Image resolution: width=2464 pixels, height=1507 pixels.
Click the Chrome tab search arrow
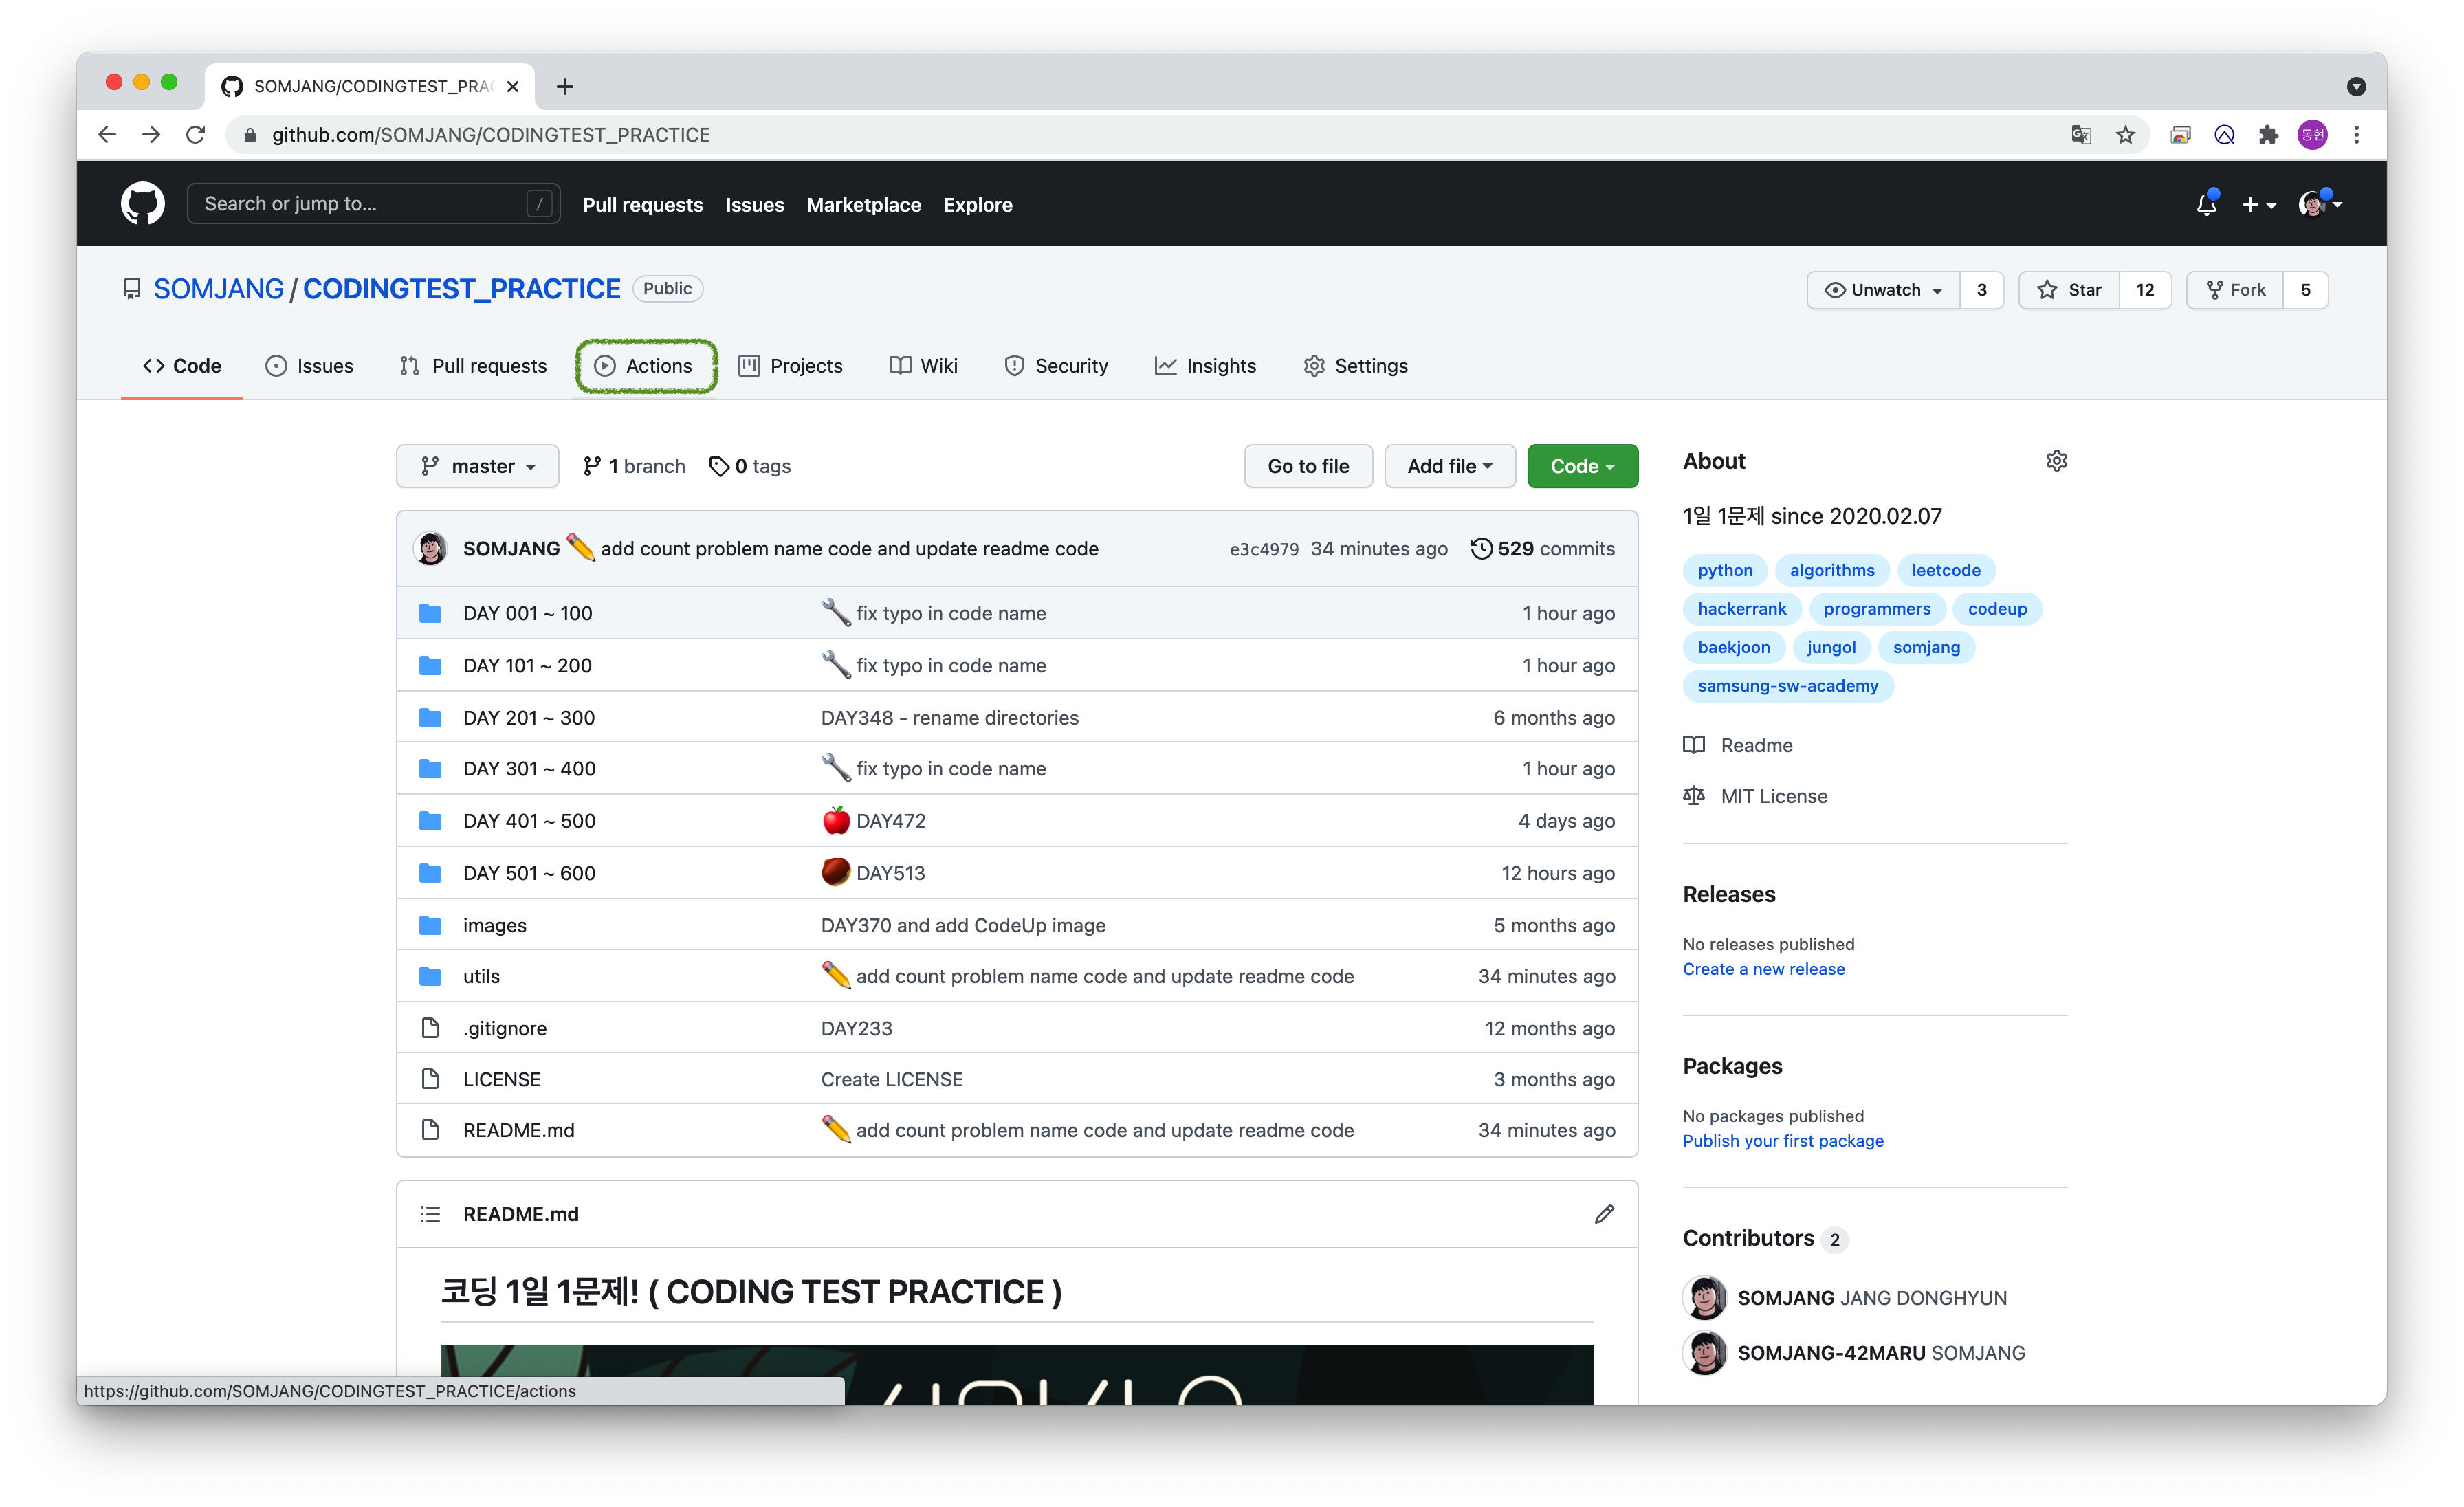pos(2356,87)
